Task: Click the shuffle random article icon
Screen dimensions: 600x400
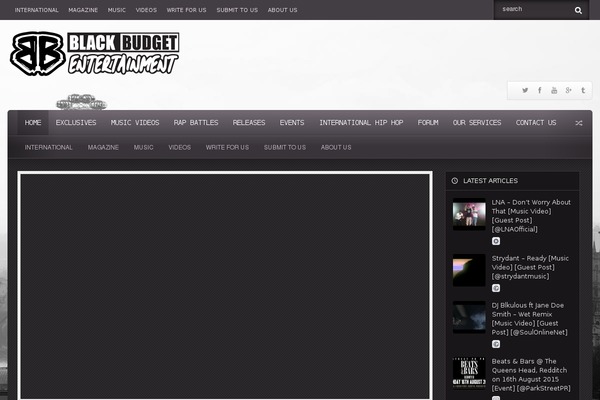Action: point(579,123)
